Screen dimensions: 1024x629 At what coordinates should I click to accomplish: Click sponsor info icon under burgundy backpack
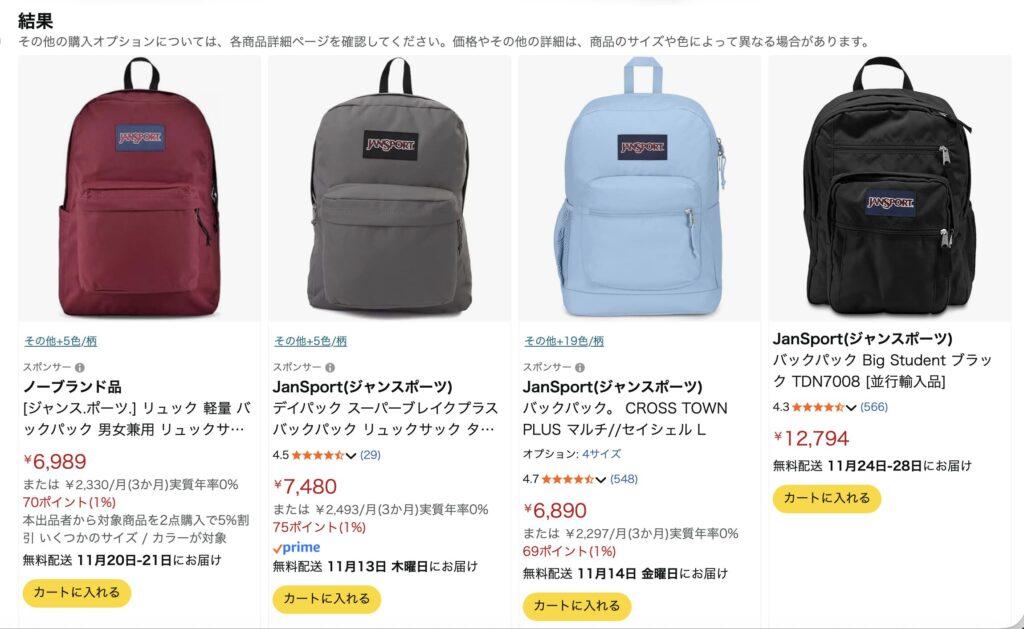[80, 368]
